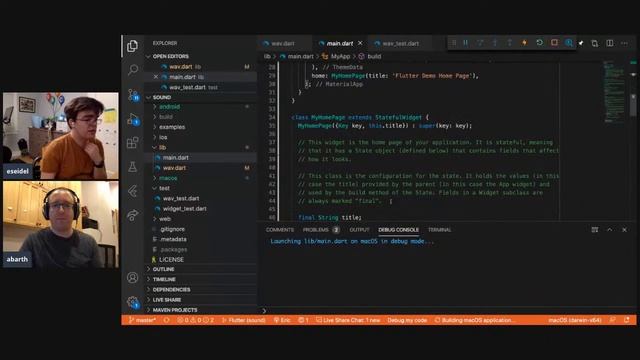640x360 pixels.
Task: Expand the android folder
Action: 169,107
